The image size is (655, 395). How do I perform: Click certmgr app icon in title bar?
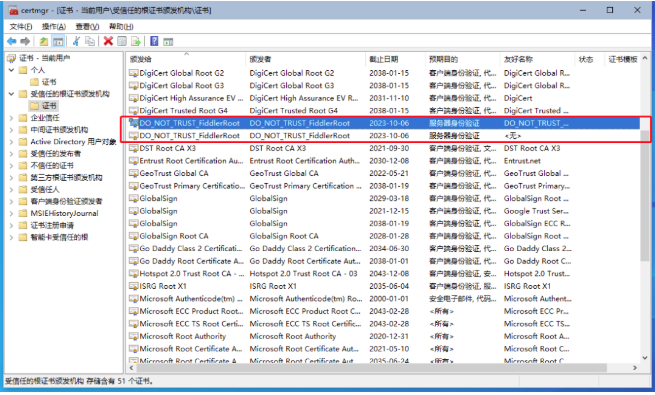14,10
